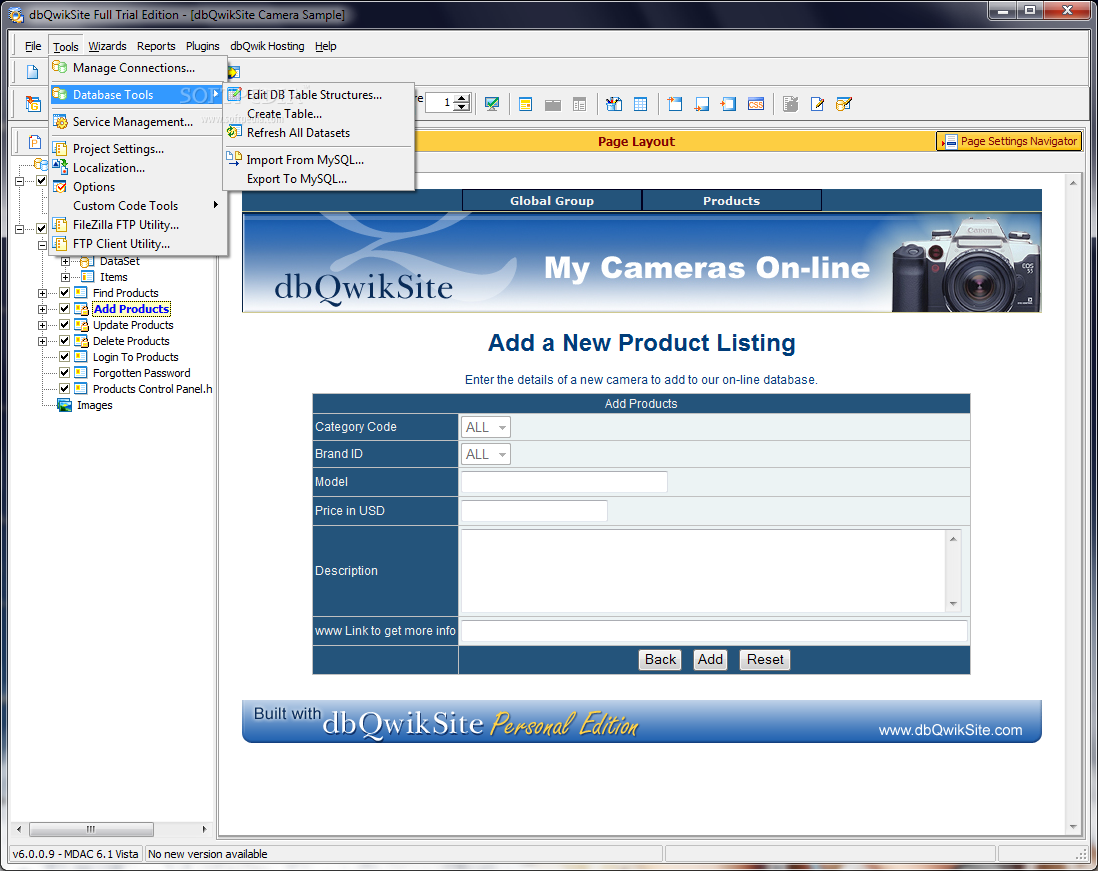Toggle the Login To Products checkbox

click(x=64, y=357)
